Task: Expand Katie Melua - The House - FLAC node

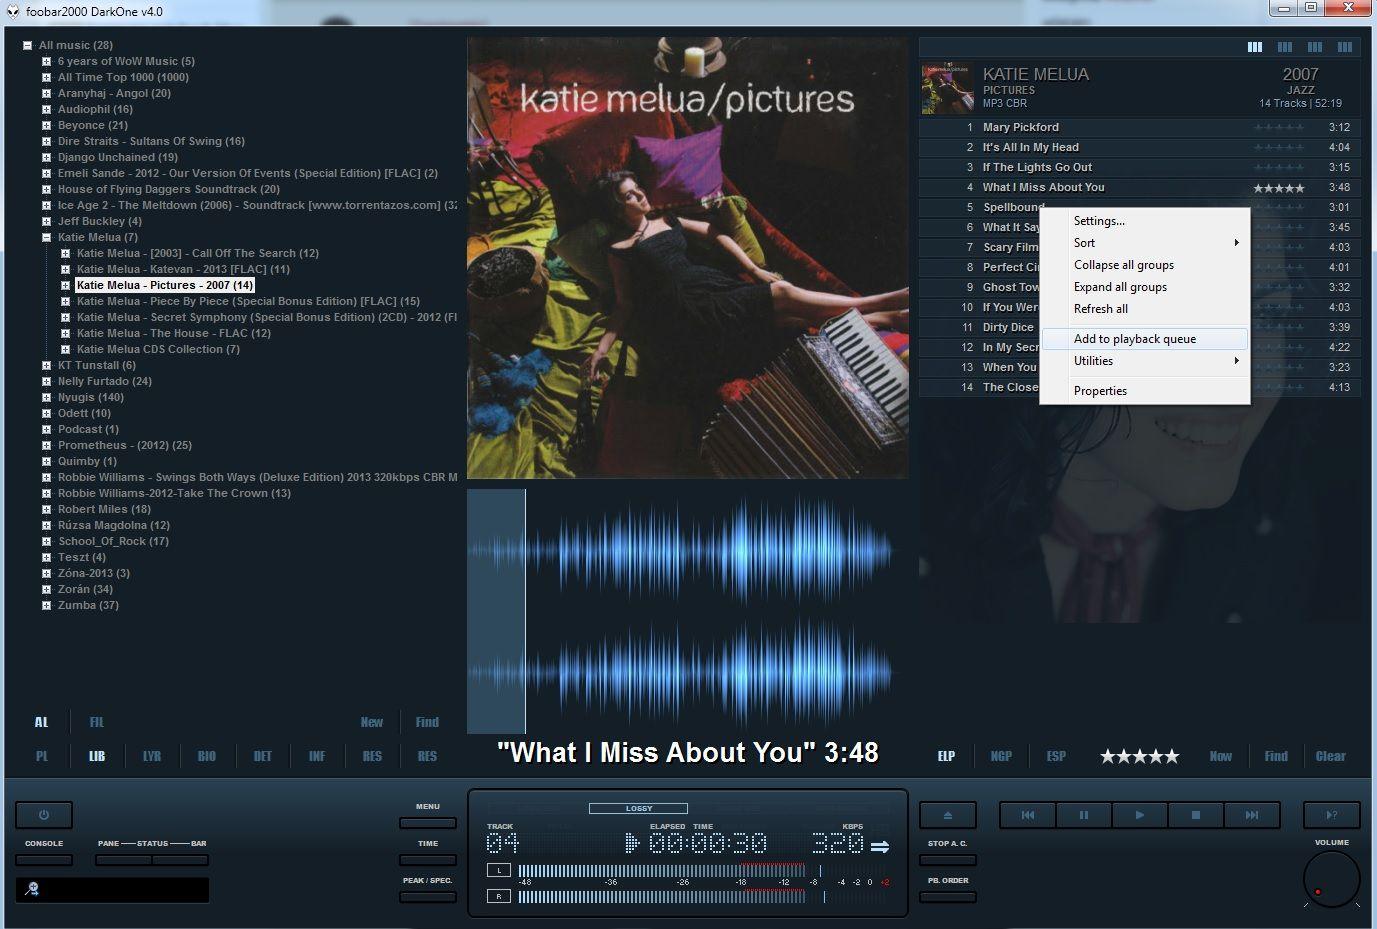Action: 65,333
